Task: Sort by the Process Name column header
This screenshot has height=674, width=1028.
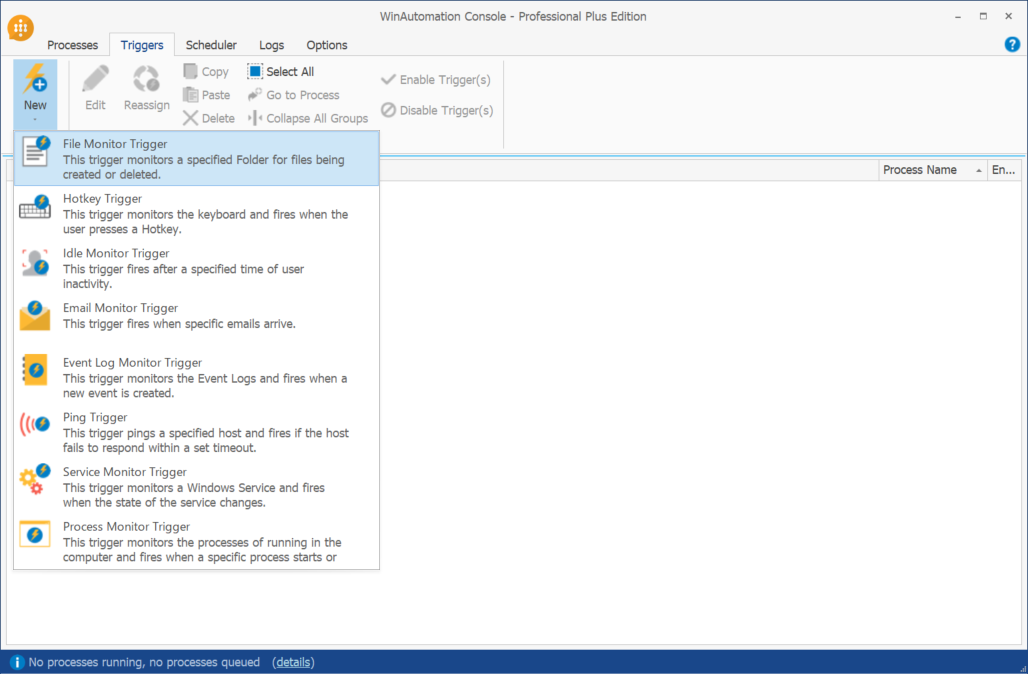Action: click(x=920, y=170)
